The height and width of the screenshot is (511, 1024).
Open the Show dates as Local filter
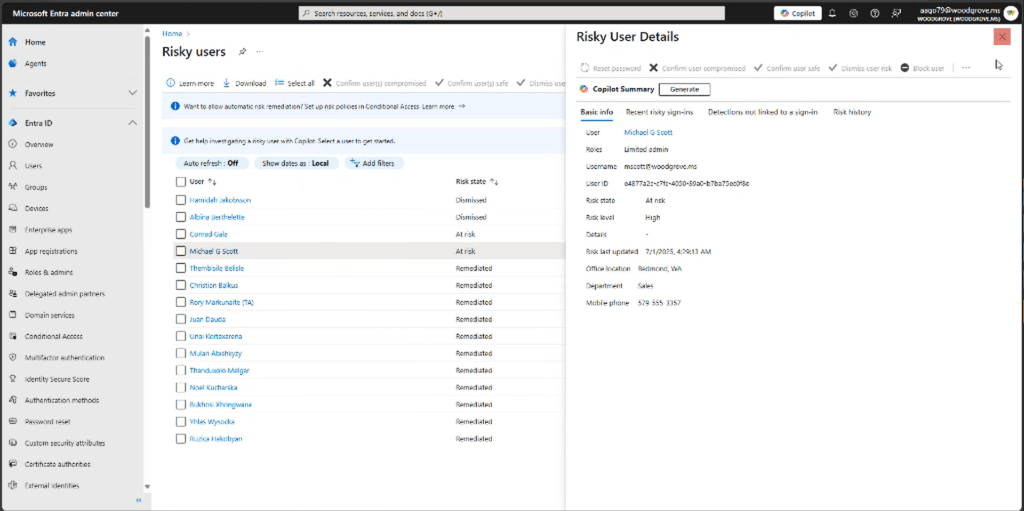[x=295, y=163]
